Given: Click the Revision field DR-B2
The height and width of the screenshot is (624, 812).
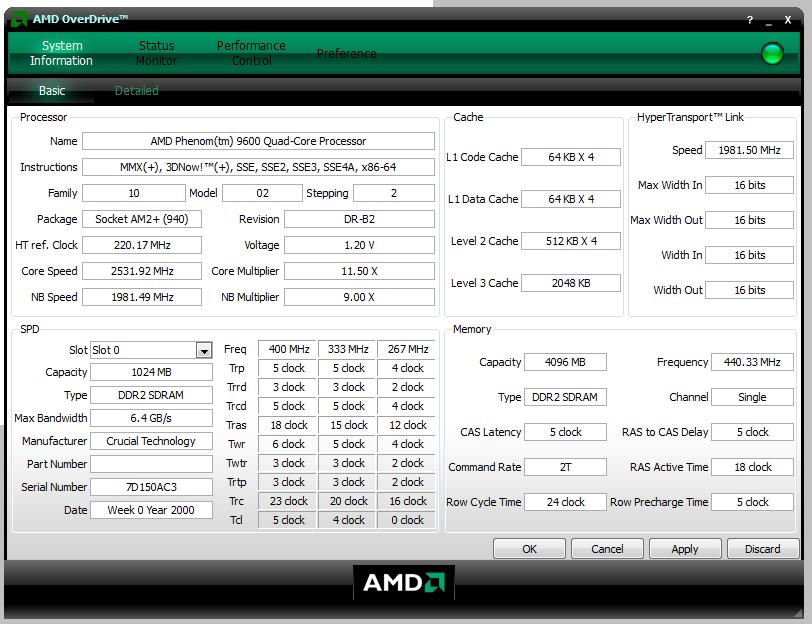Looking at the screenshot, I should pos(359,219).
